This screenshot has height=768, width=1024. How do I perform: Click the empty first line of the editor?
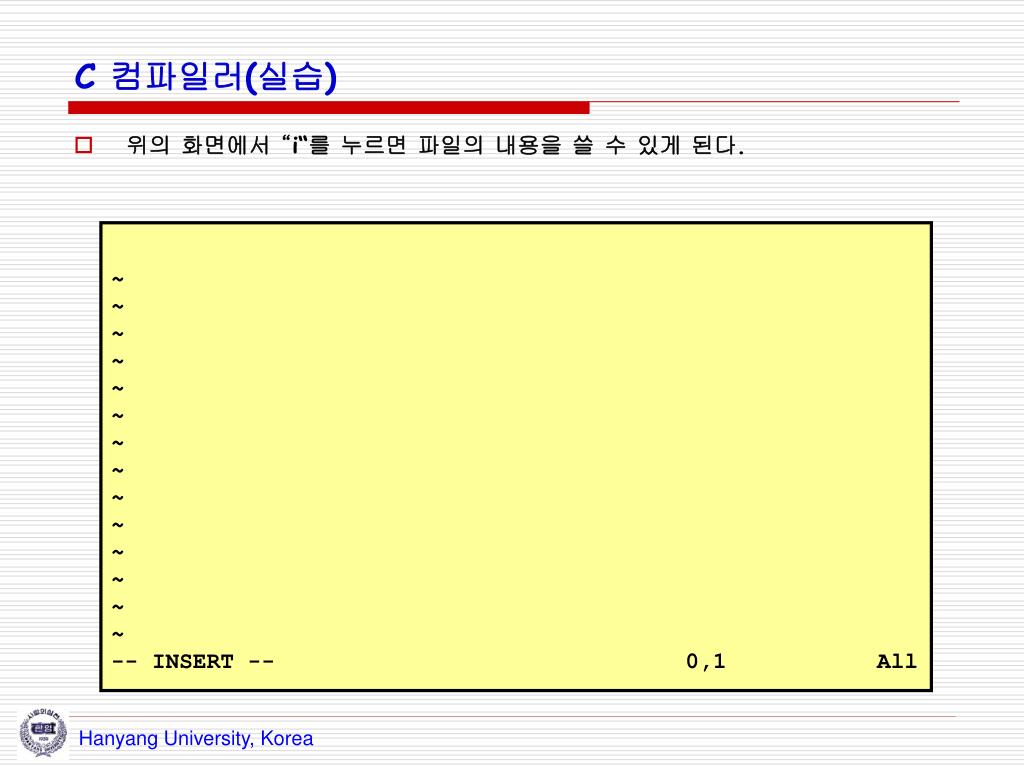click(x=516, y=251)
